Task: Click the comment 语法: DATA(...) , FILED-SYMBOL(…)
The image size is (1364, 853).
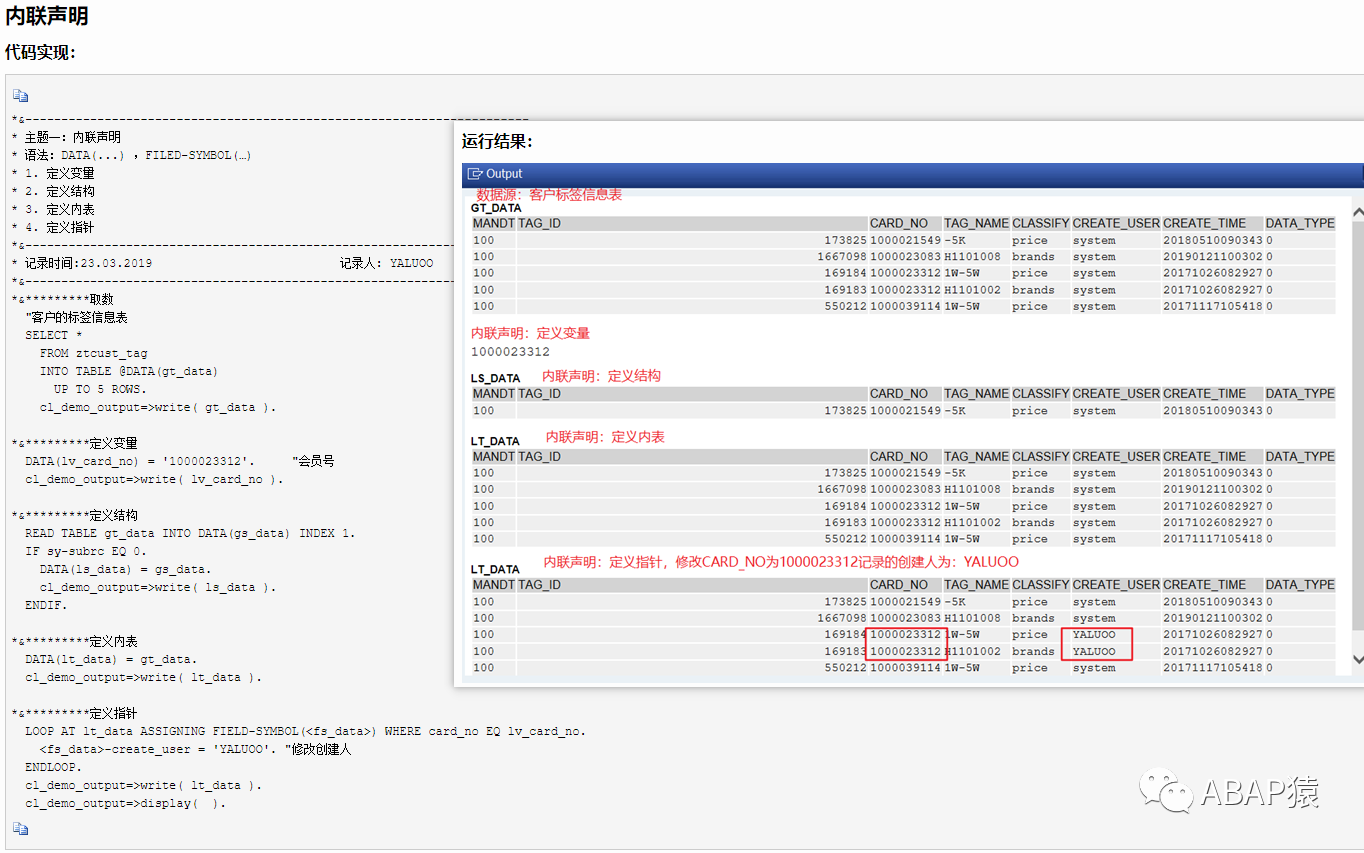Action: pos(131,155)
